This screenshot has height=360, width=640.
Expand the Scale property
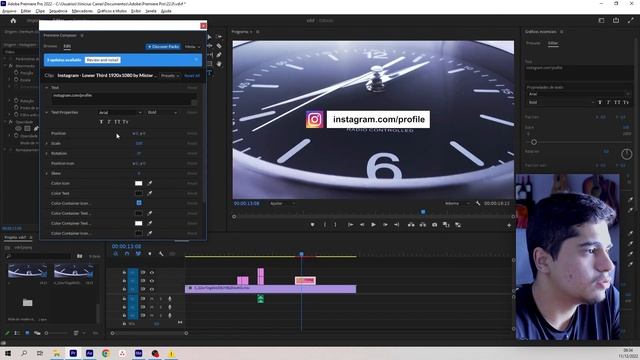click(47, 143)
